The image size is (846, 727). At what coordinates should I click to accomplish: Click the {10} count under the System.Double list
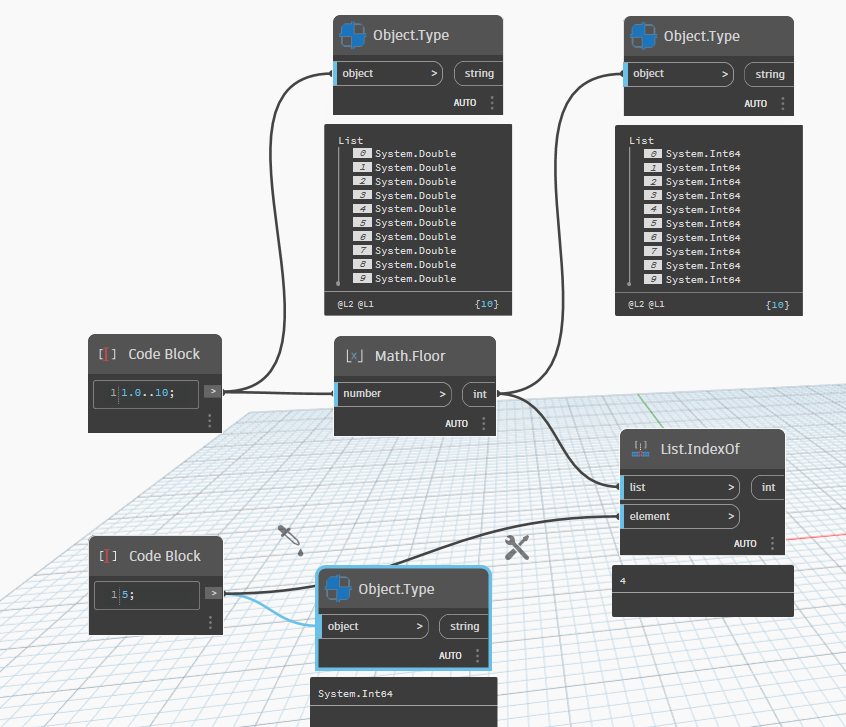[x=486, y=304]
